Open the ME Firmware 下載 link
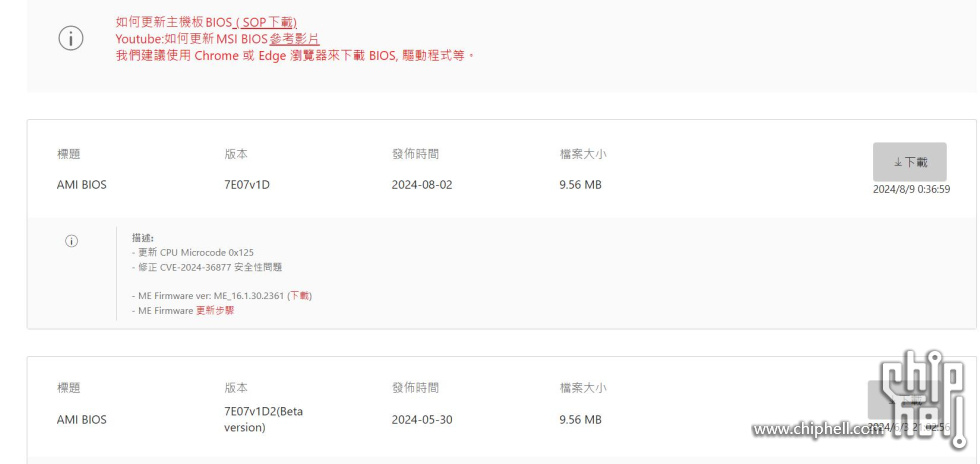The width and height of the screenshot is (980, 464). point(299,296)
